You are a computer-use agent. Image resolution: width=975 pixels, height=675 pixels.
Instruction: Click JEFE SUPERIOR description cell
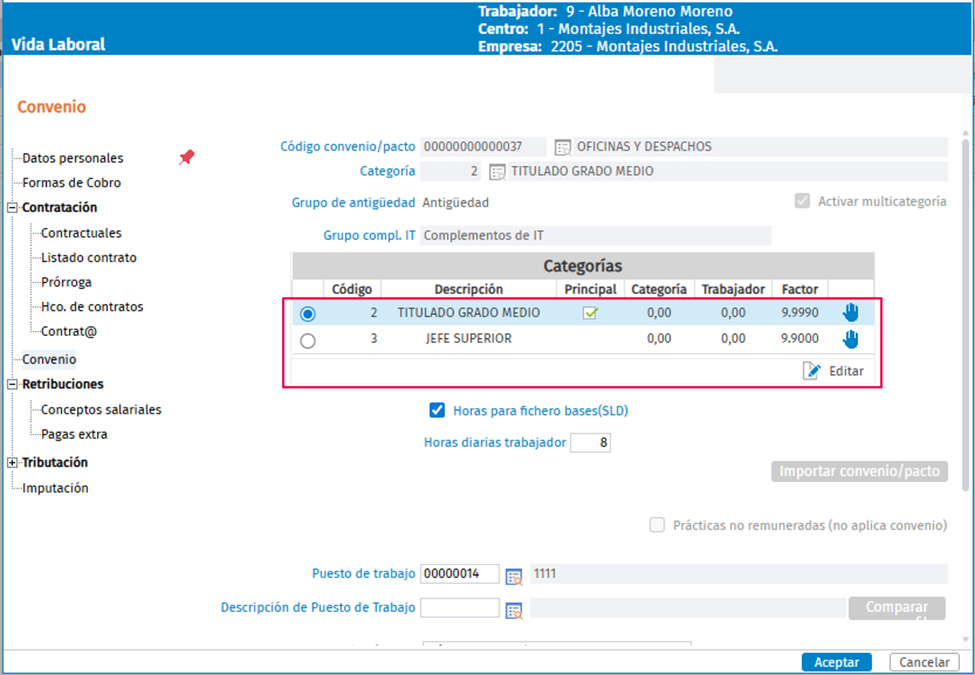coord(469,339)
